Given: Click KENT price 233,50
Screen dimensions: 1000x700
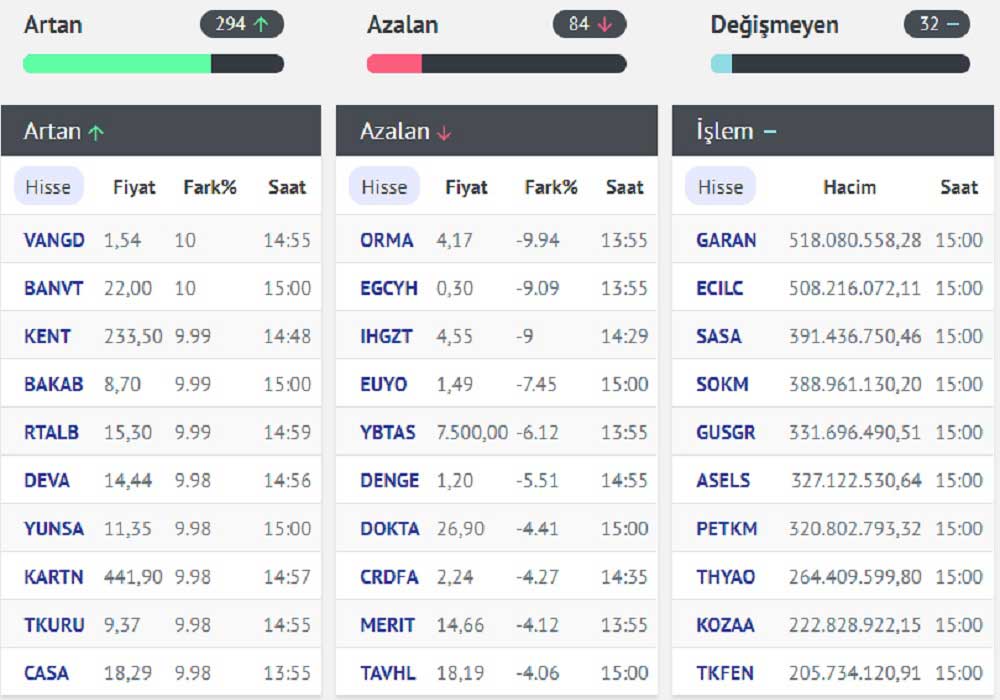Looking at the screenshot, I should [133, 337].
